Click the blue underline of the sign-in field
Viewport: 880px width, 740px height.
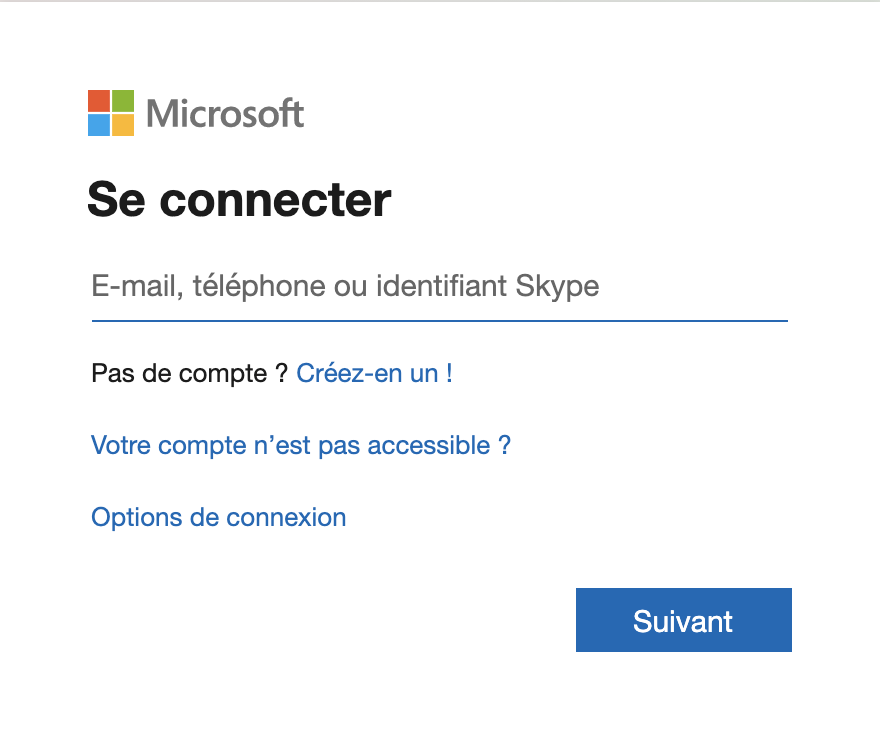click(x=440, y=321)
